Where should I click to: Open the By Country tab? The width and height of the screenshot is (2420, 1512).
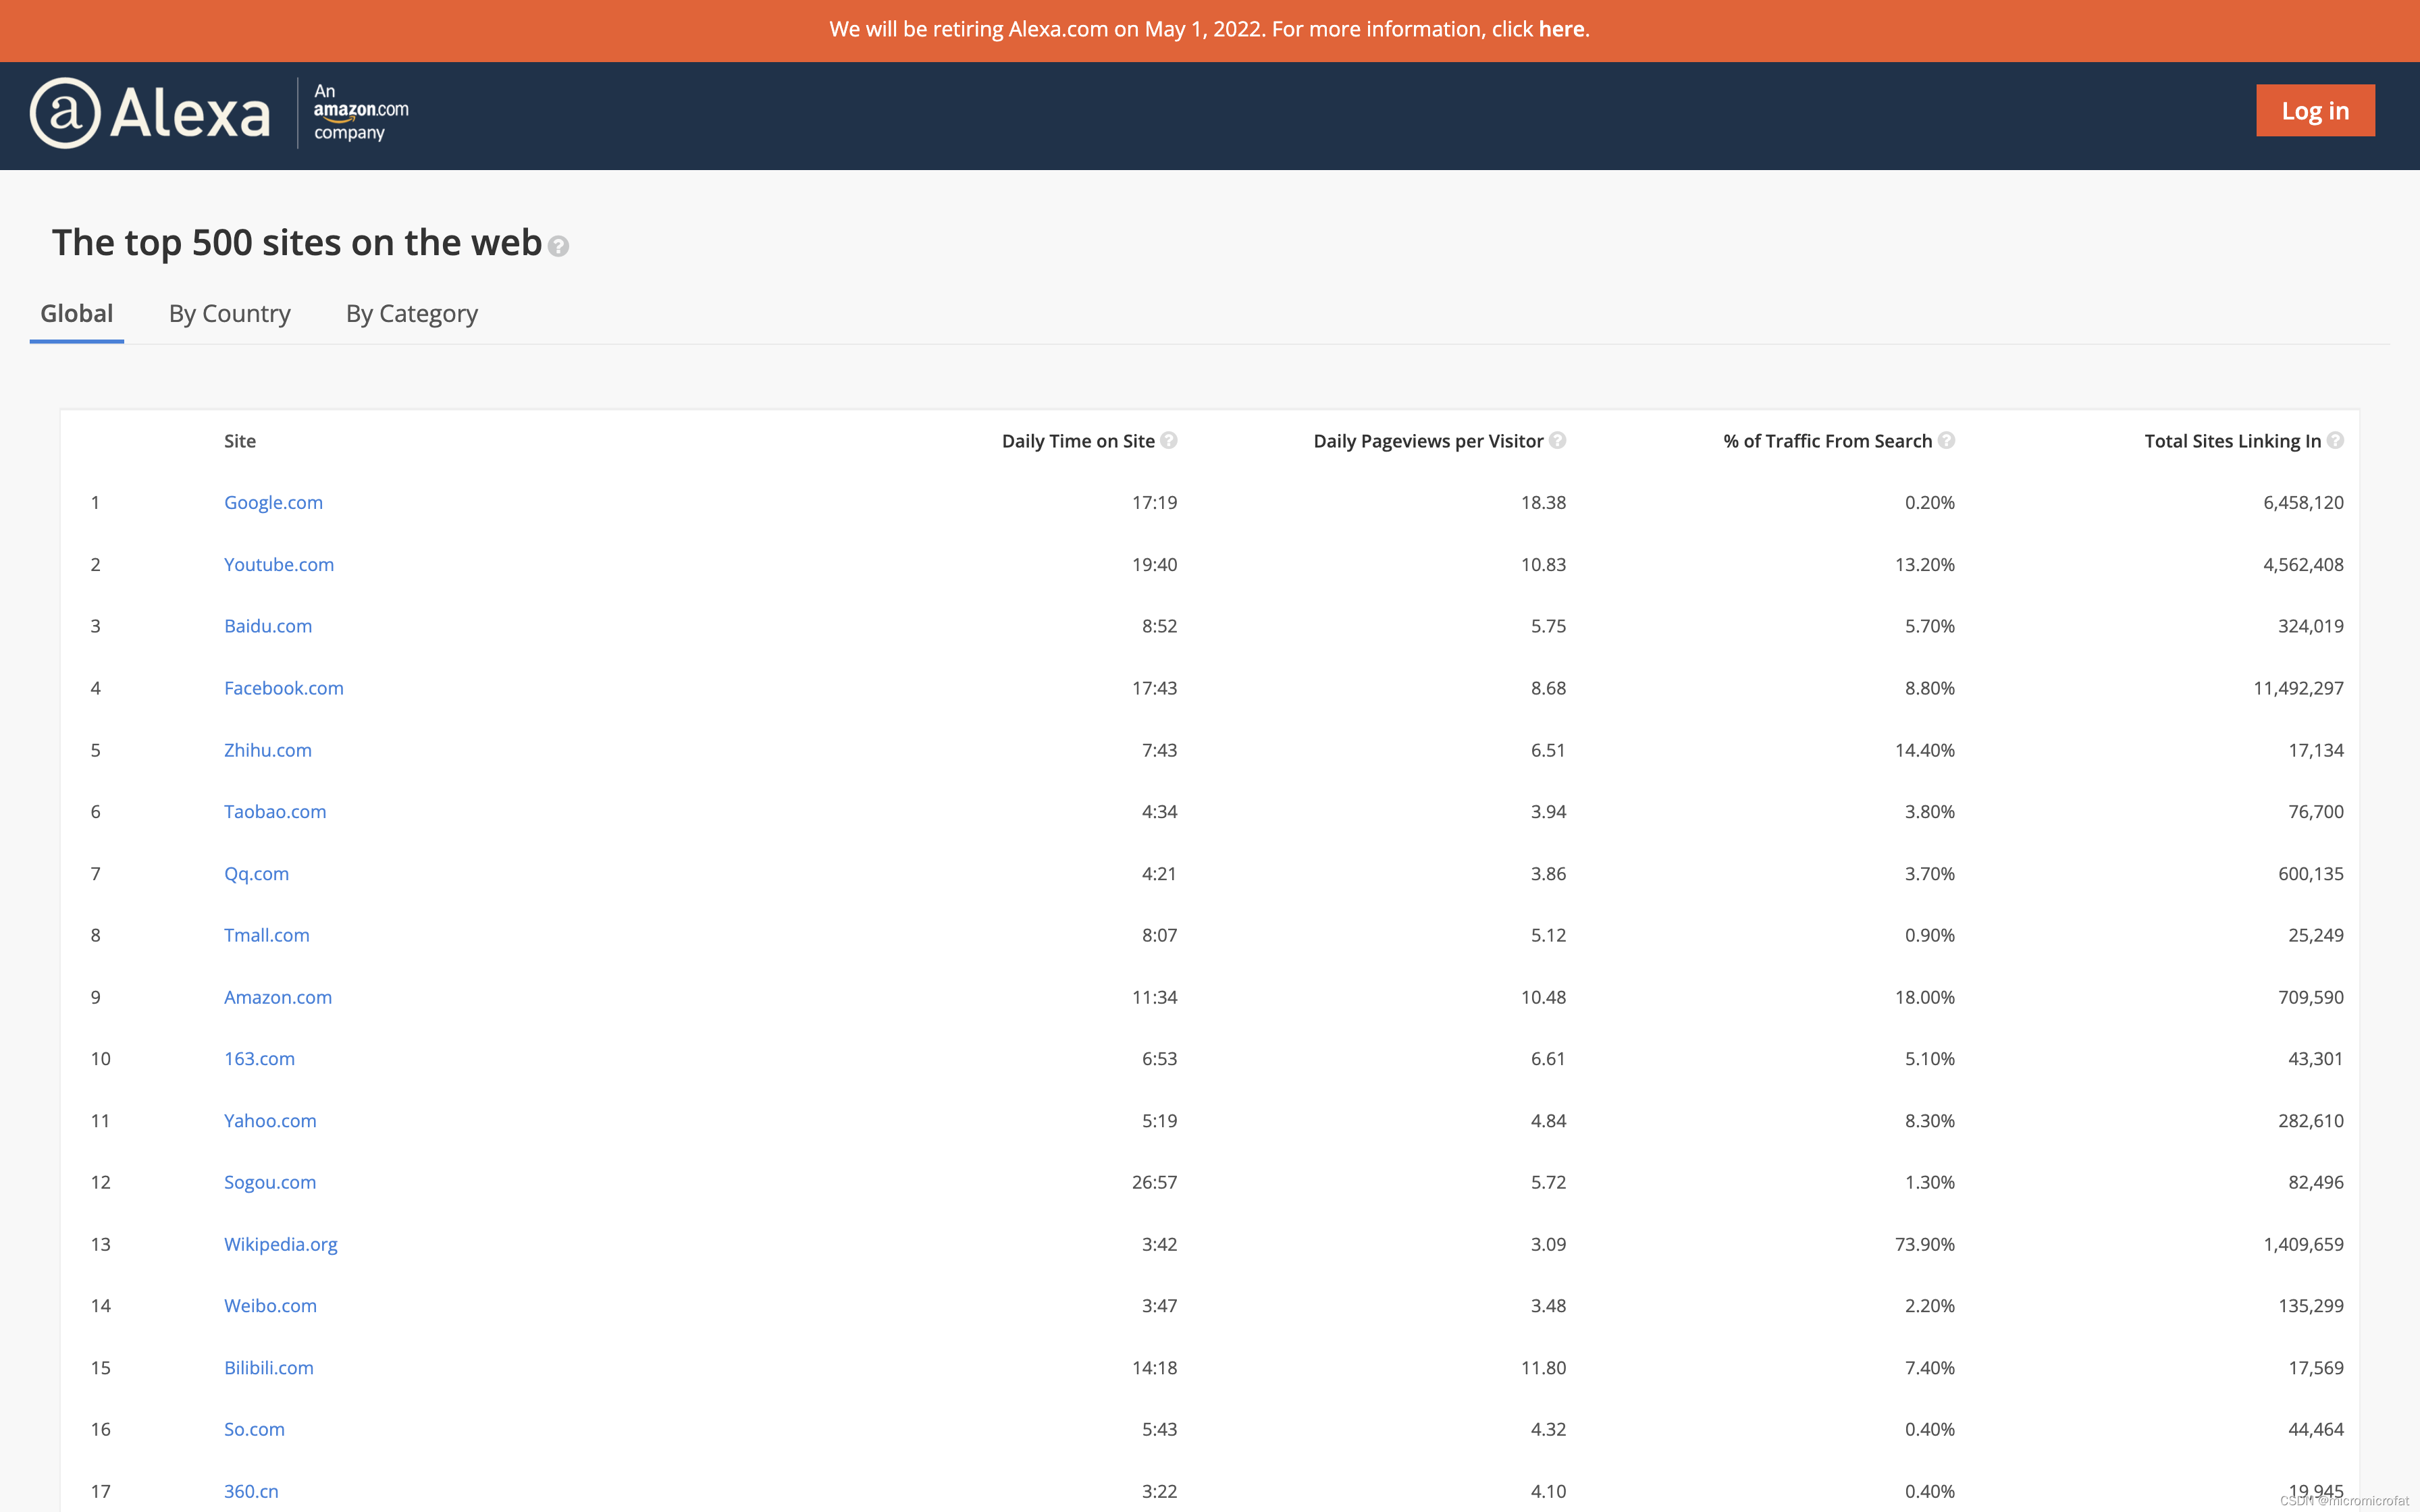(x=230, y=313)
